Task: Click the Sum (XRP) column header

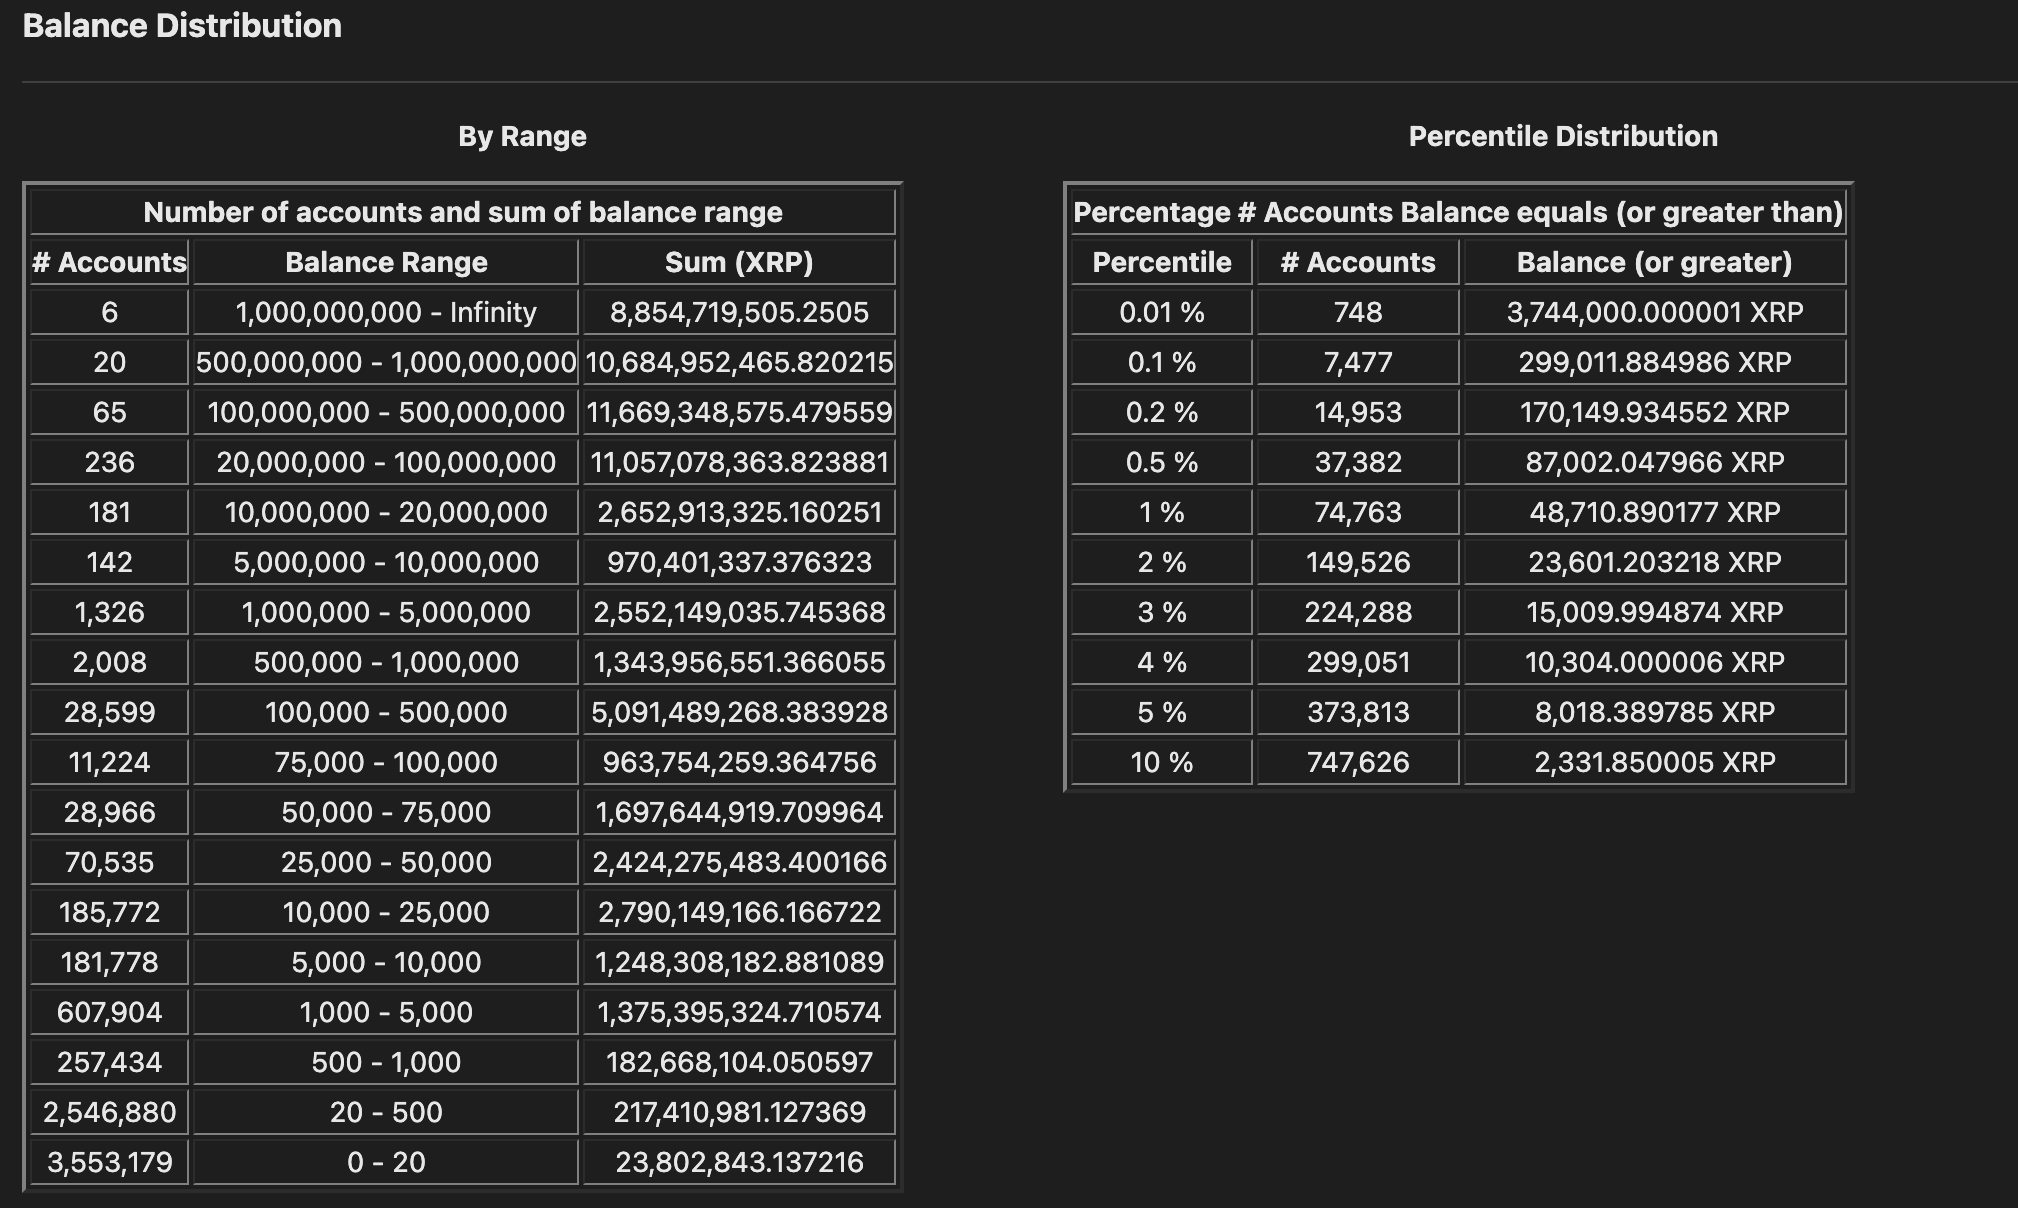Action: [739, 262]
